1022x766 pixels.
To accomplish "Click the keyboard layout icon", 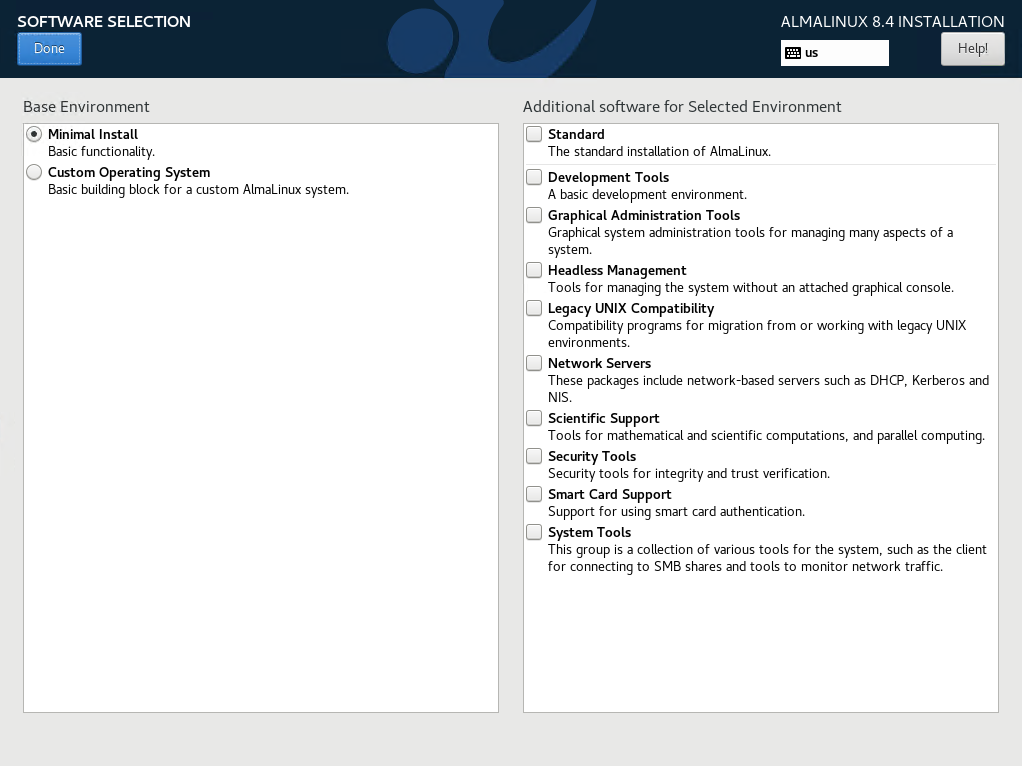I will pos(793,53).
